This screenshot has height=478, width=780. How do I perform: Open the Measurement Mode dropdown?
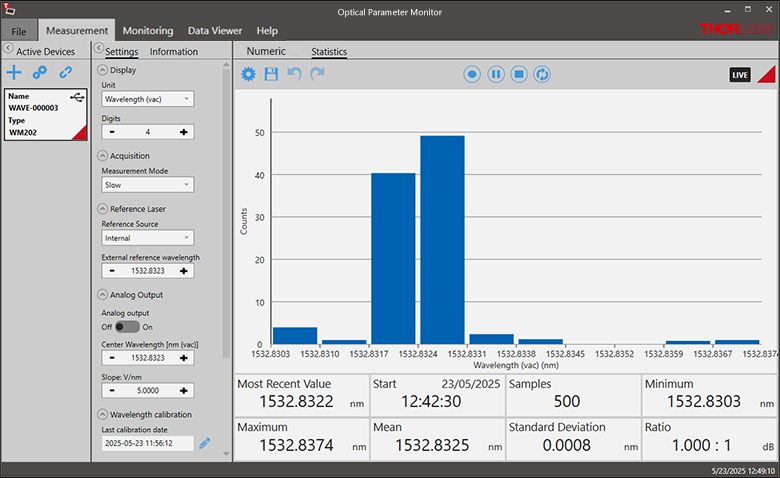click(147, 185)
